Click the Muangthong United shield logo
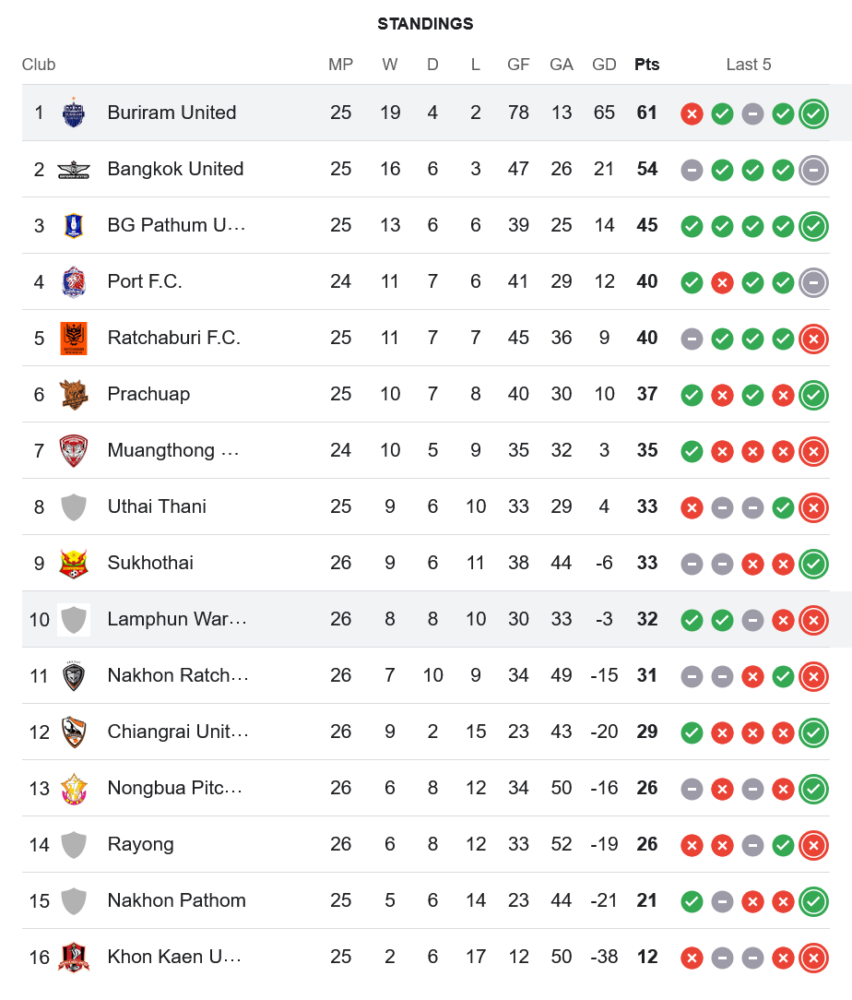 click(x=74, y=450)
